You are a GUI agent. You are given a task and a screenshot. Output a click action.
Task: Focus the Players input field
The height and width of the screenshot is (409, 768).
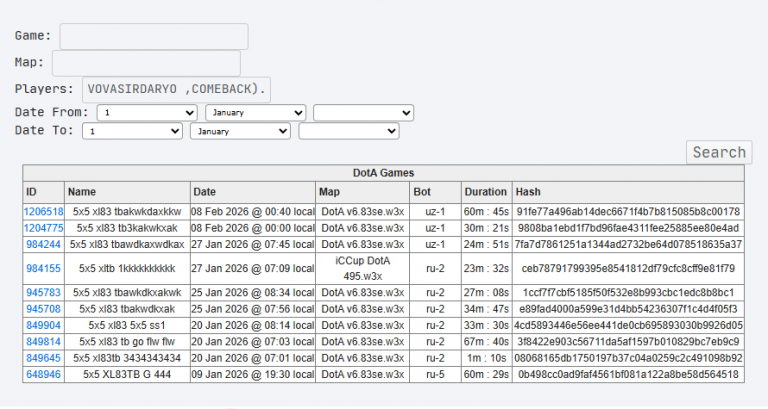tap(176, 90)
